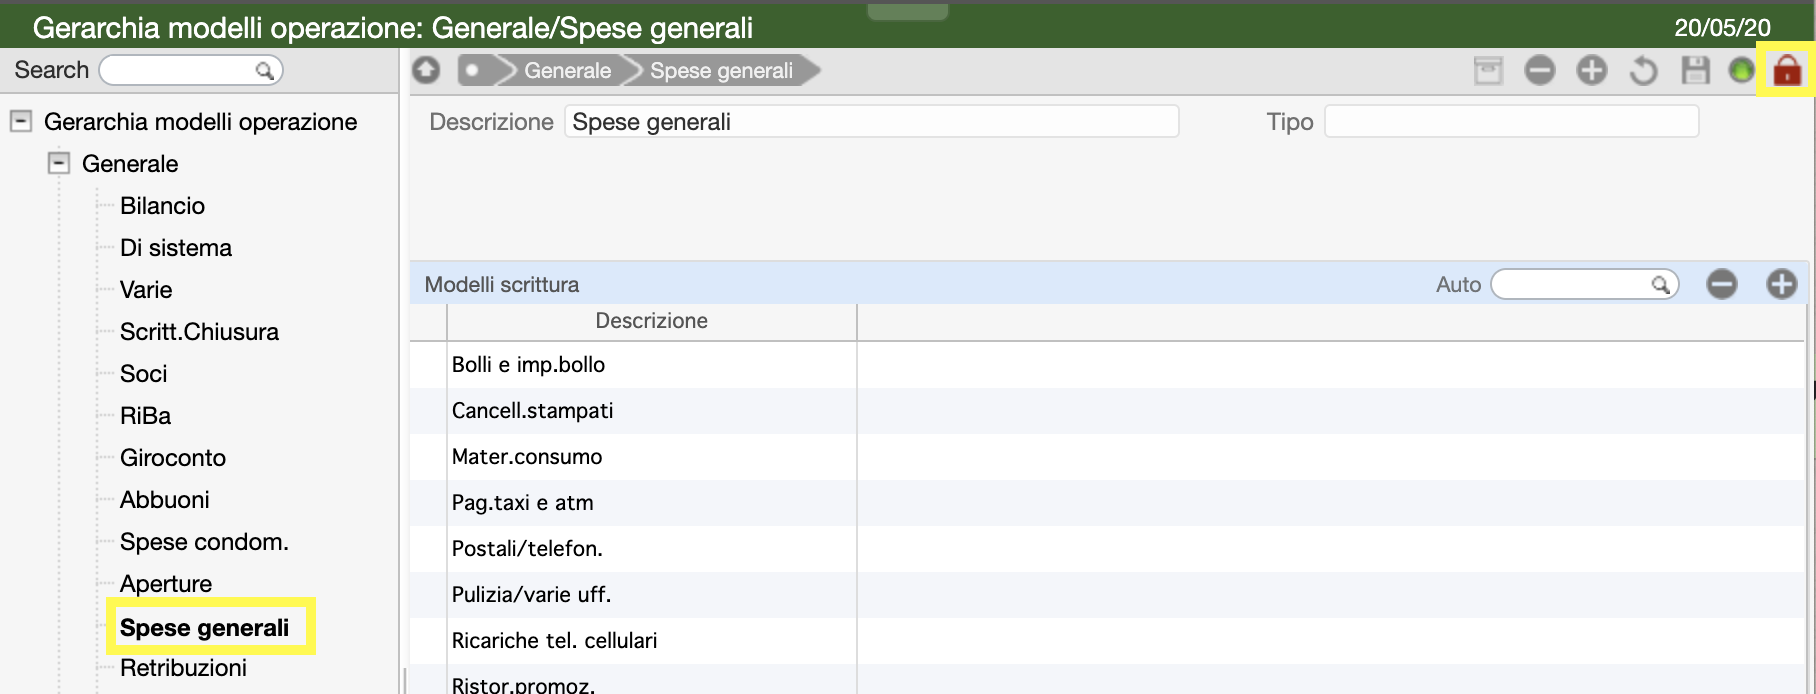The width and height of the screenshot is (1816, 694).
Task: Select RiBa in the tree
Action: pyautogui.click(x=145, y=415)
